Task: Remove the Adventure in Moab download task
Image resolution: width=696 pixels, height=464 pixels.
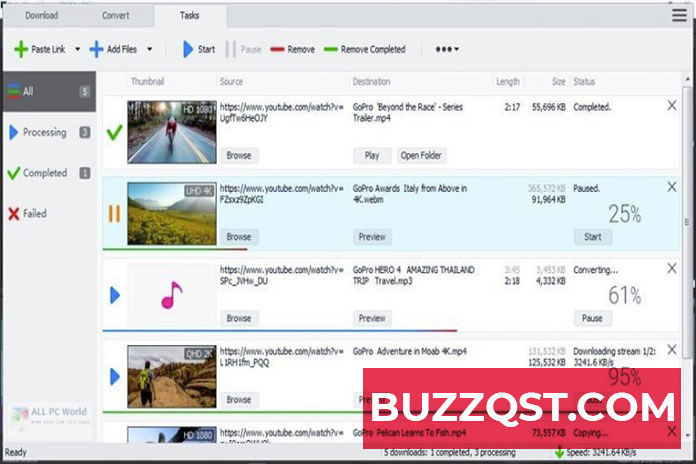Action: 672,350
